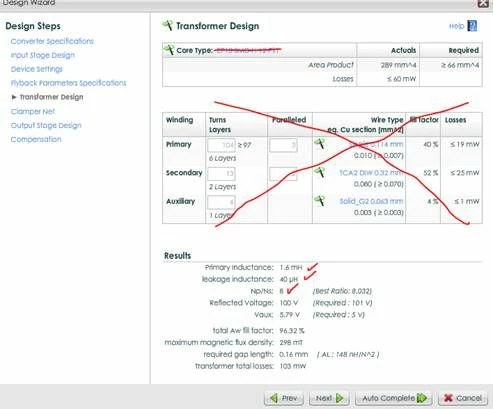493x409 pixels.
Task: Click the Help icon in the top right
Action: click(472, 26)
